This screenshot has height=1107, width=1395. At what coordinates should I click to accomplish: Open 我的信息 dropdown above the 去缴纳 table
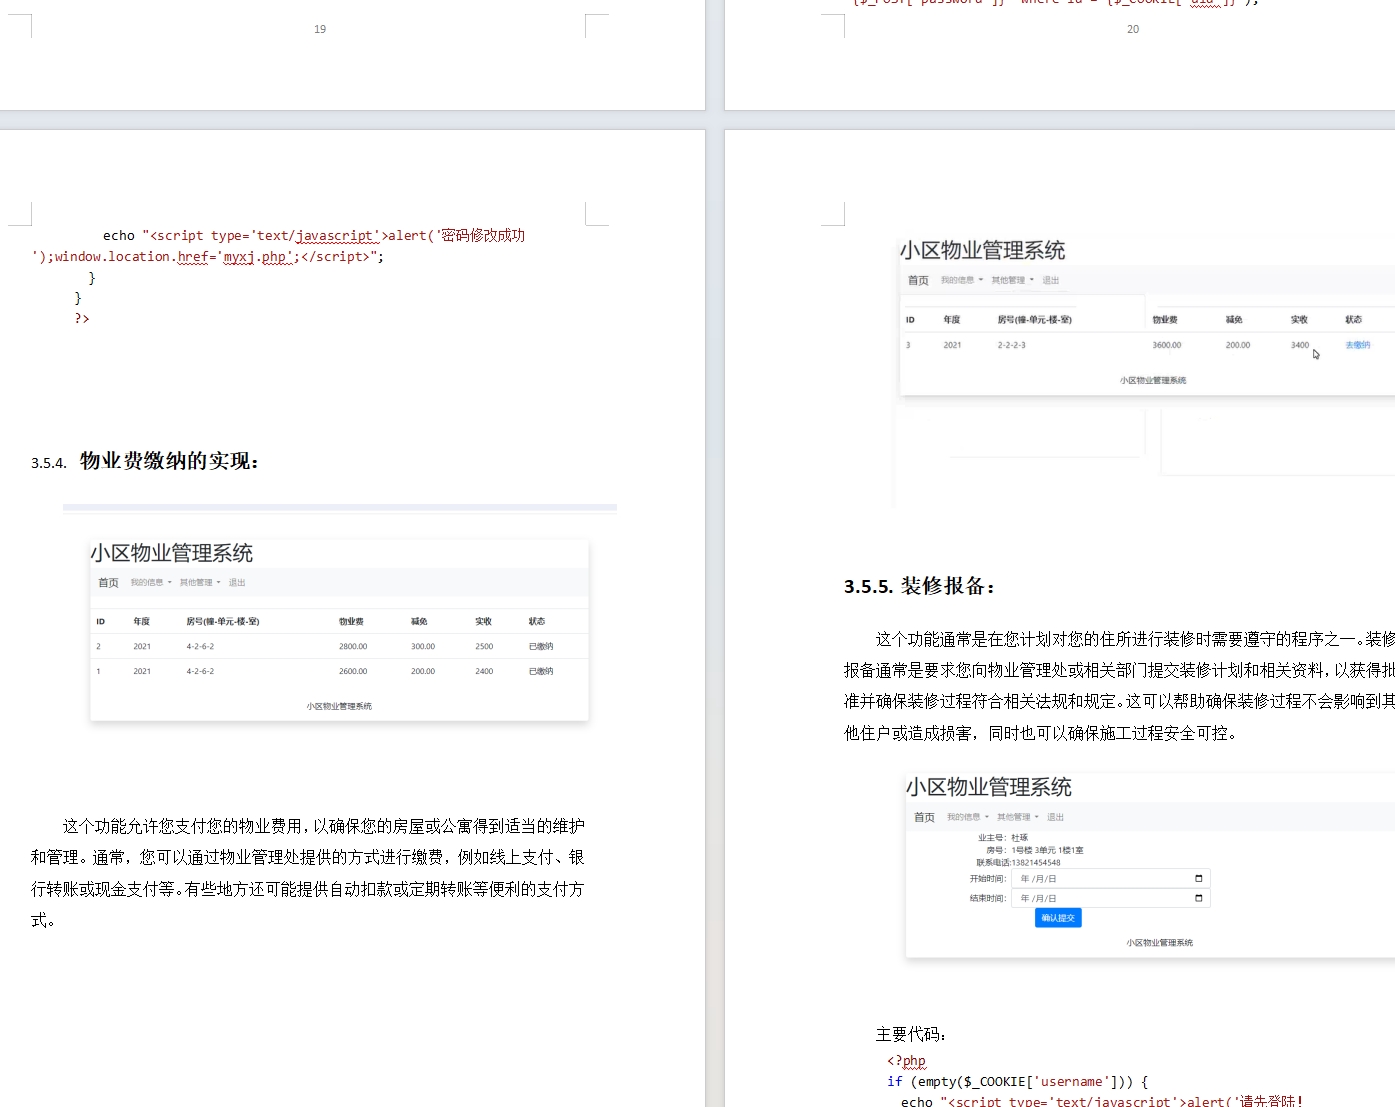[x=962, y=280]
